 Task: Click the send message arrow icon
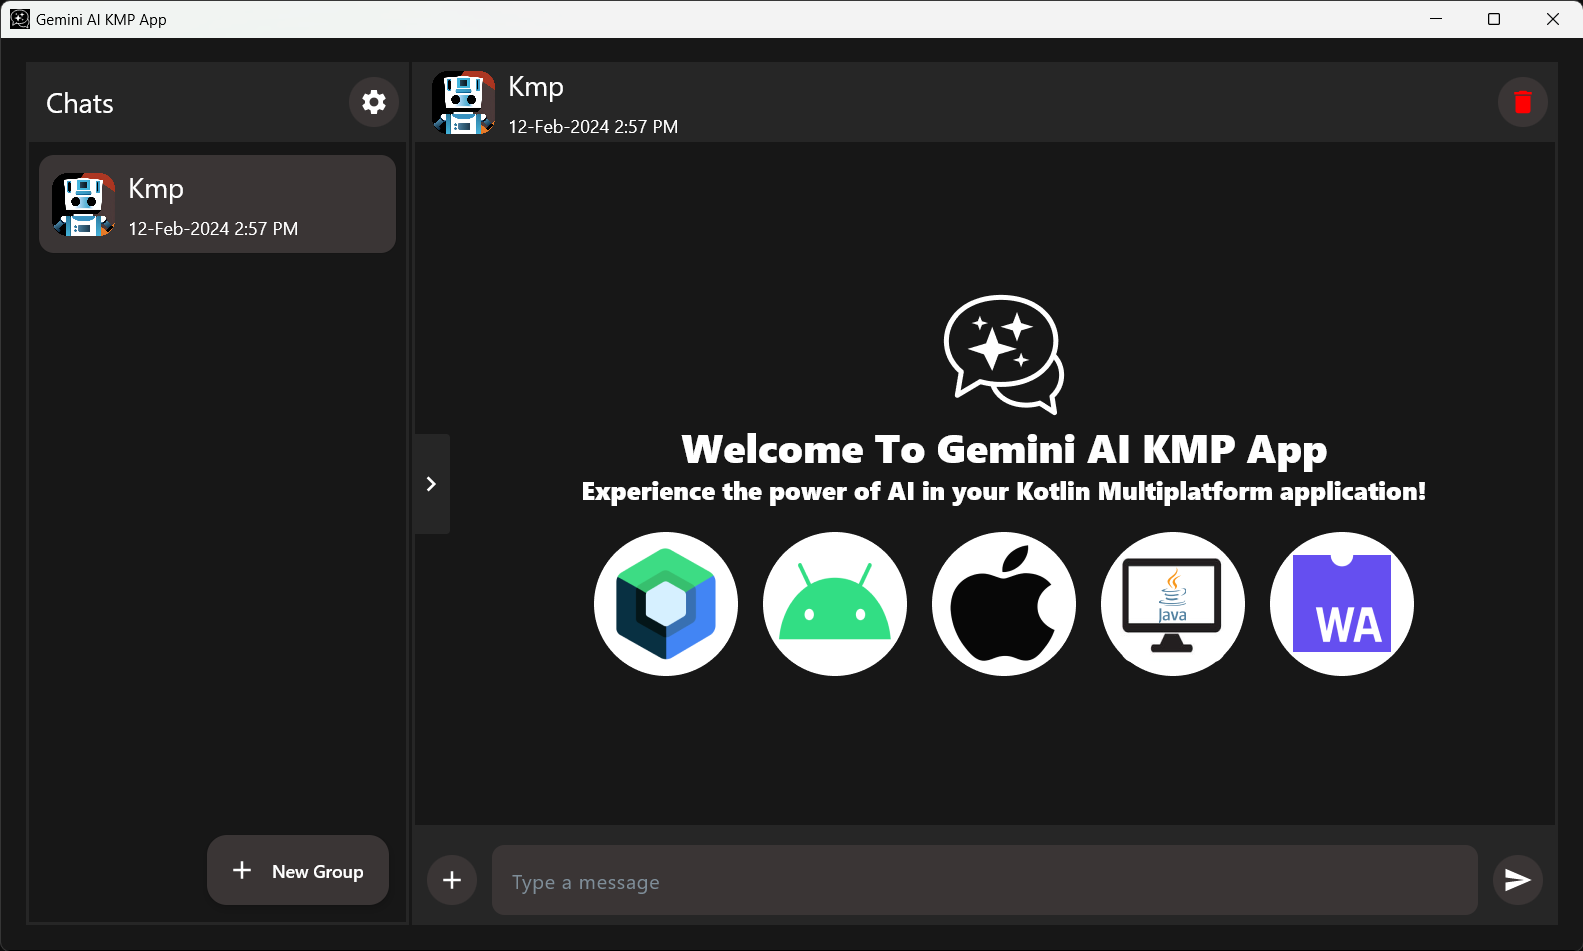pos(1517,880)
